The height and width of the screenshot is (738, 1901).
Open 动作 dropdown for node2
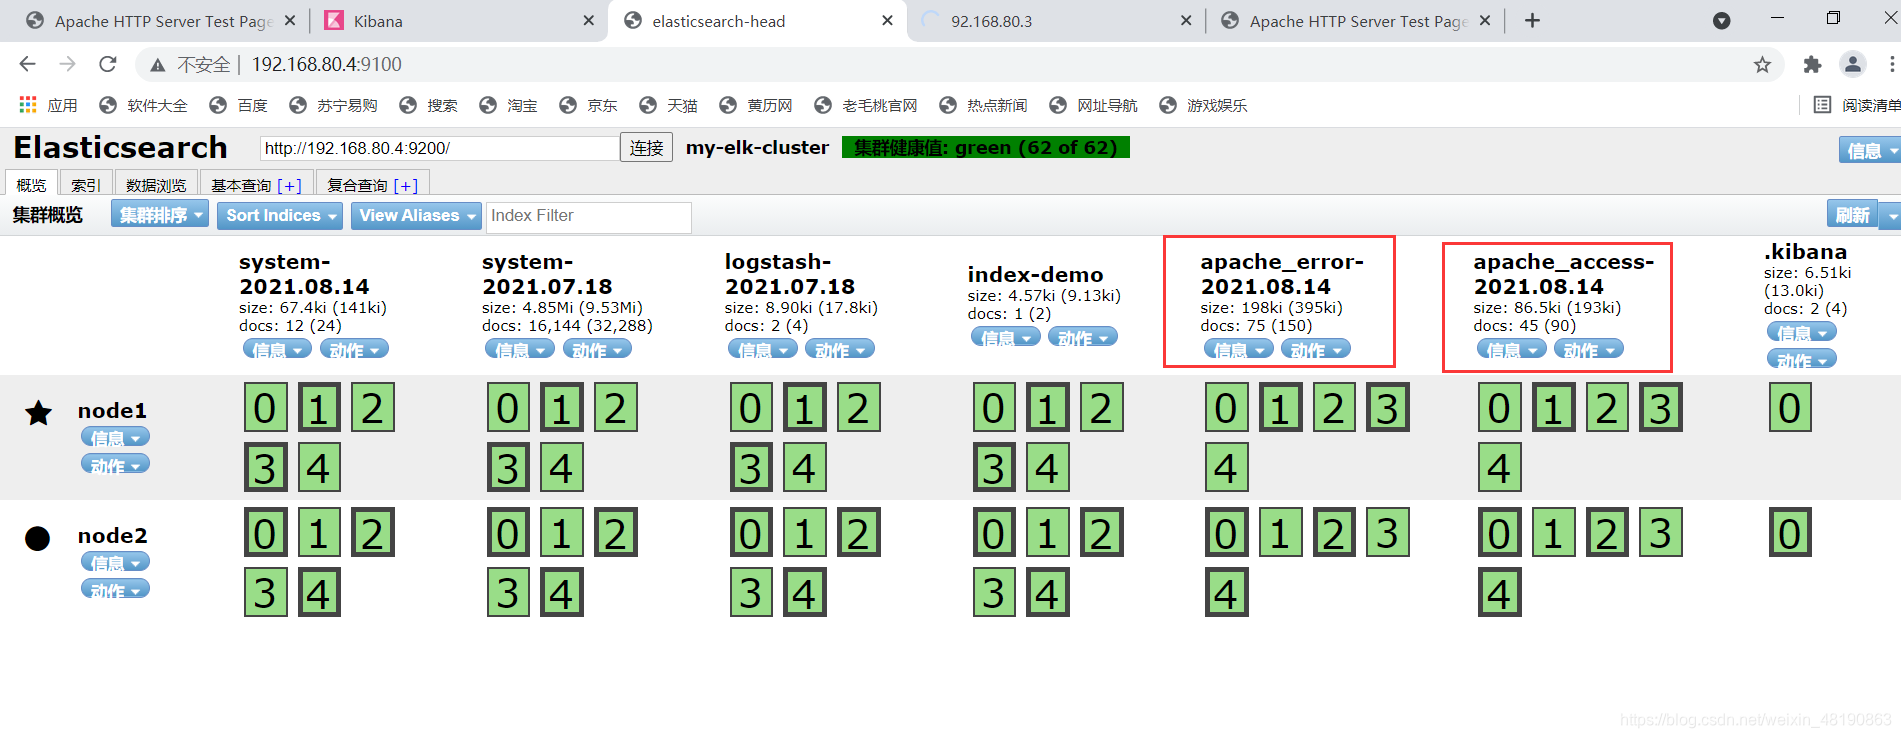pyautogui.click(x=115, y=589)
